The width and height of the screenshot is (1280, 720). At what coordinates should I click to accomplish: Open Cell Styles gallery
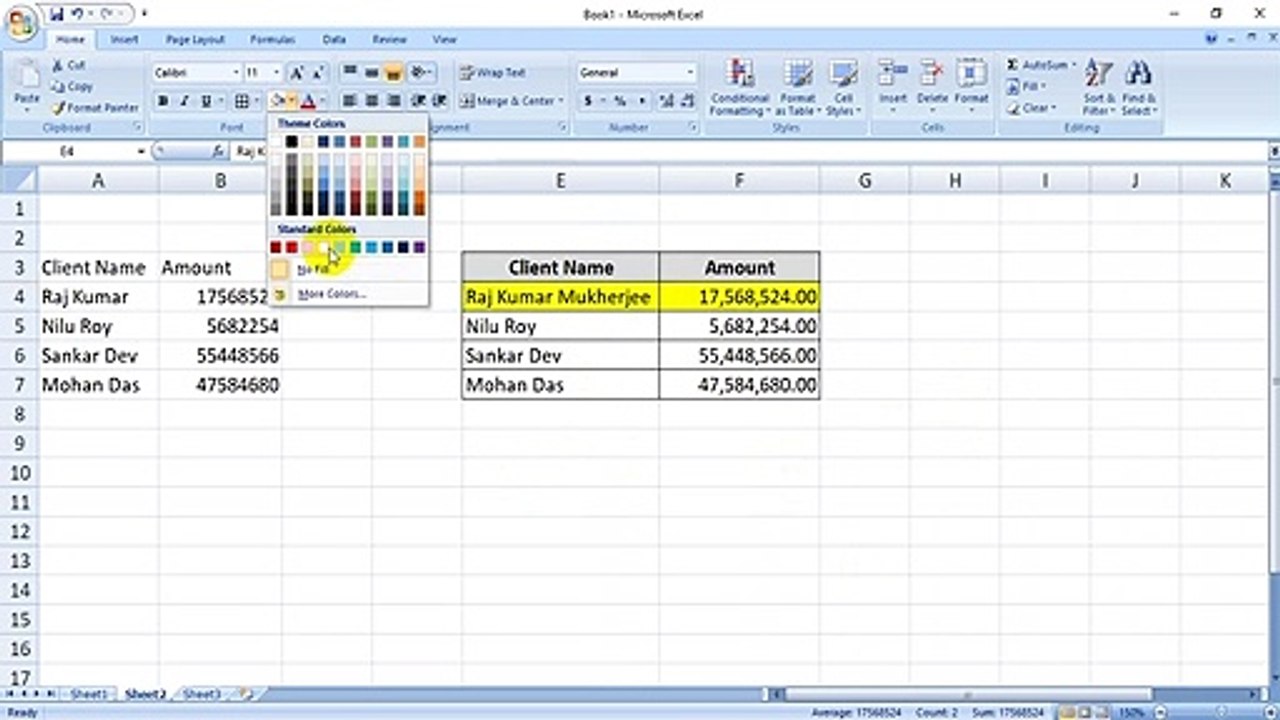843,88
